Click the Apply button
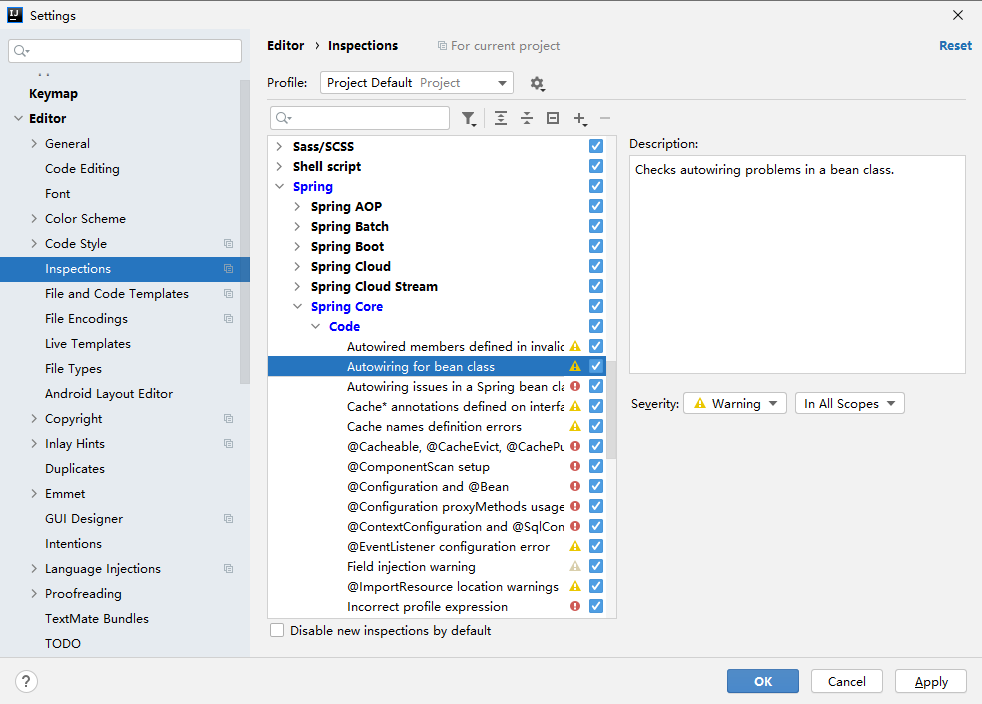The width and height of the screenshot is (982, 704). 930,681
